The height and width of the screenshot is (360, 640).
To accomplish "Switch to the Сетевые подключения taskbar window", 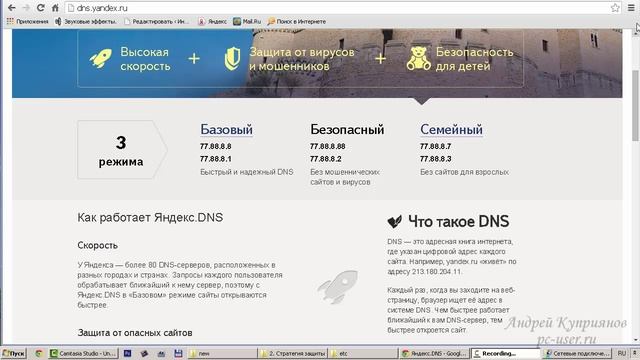I will [x=577, y=353].
